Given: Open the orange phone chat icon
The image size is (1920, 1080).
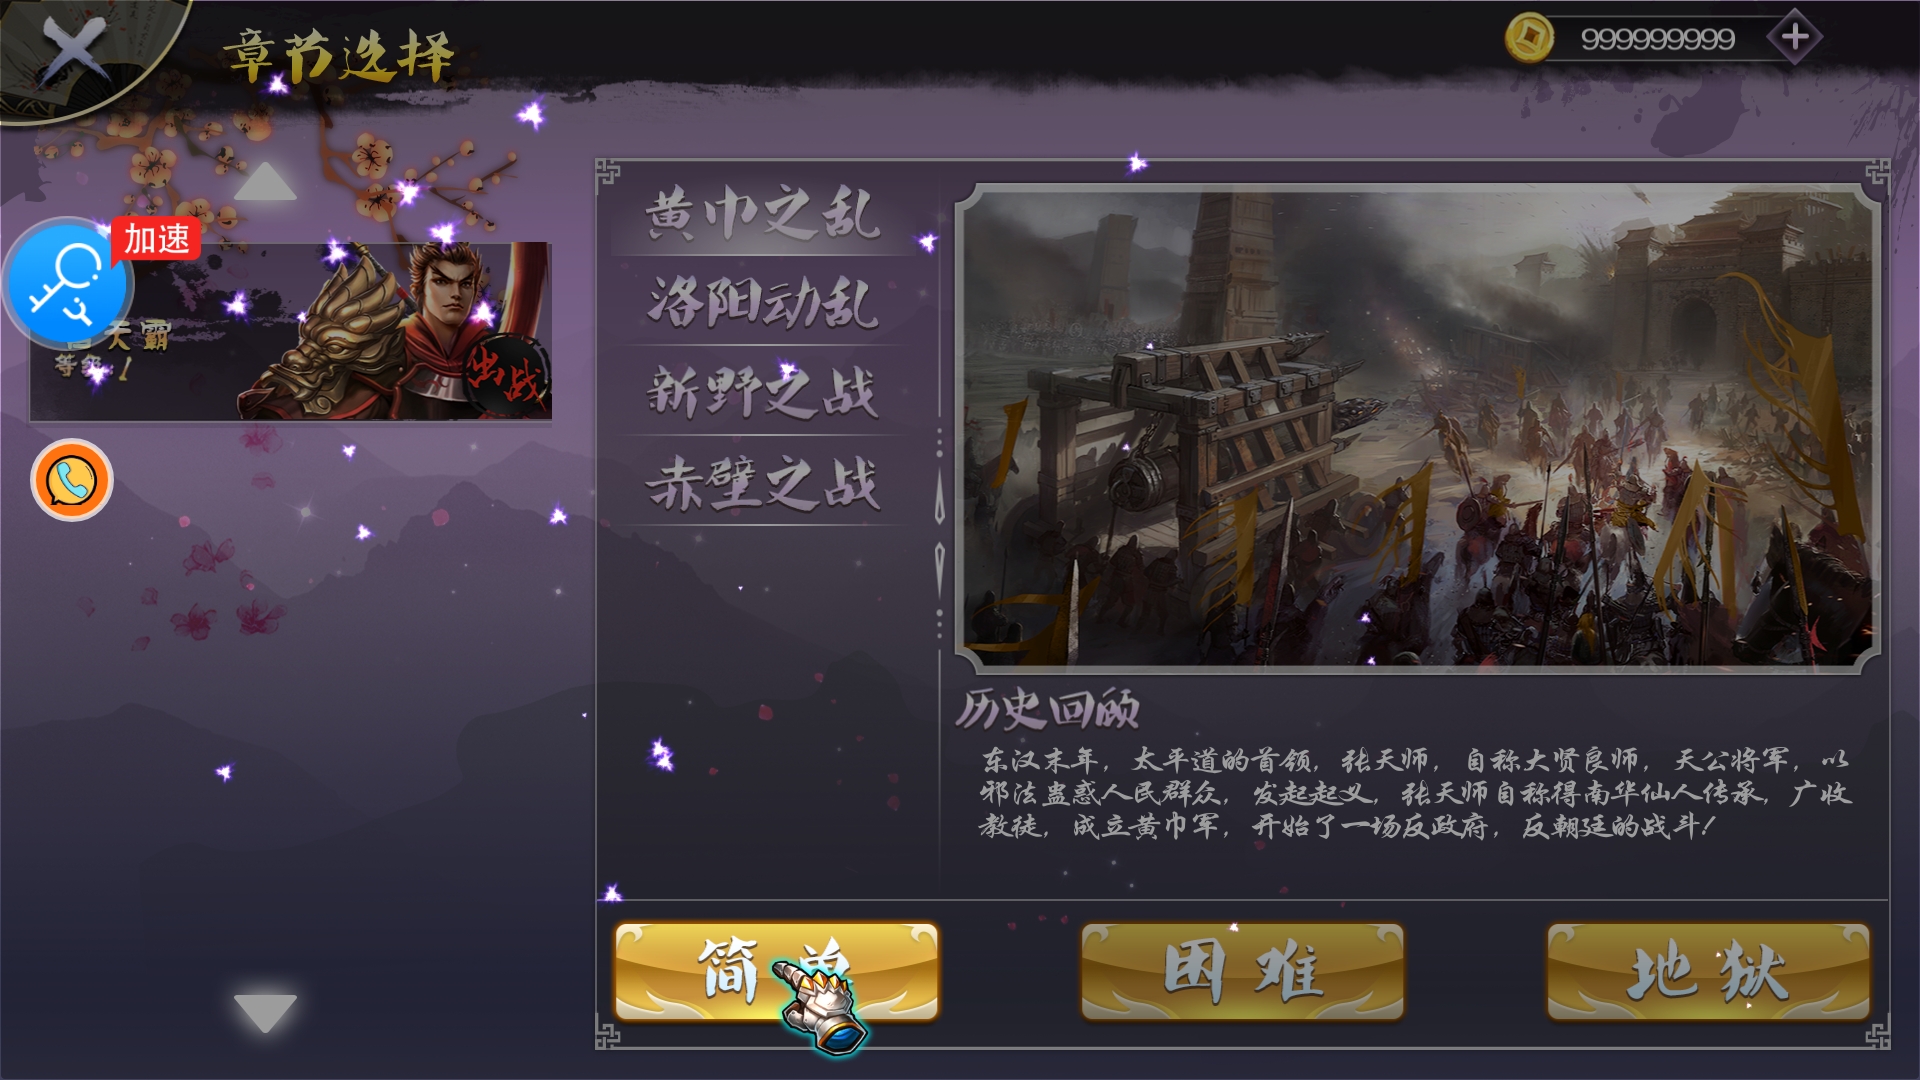Looking at the screenshot, I should pyautogui.click(x=72, y=480).
